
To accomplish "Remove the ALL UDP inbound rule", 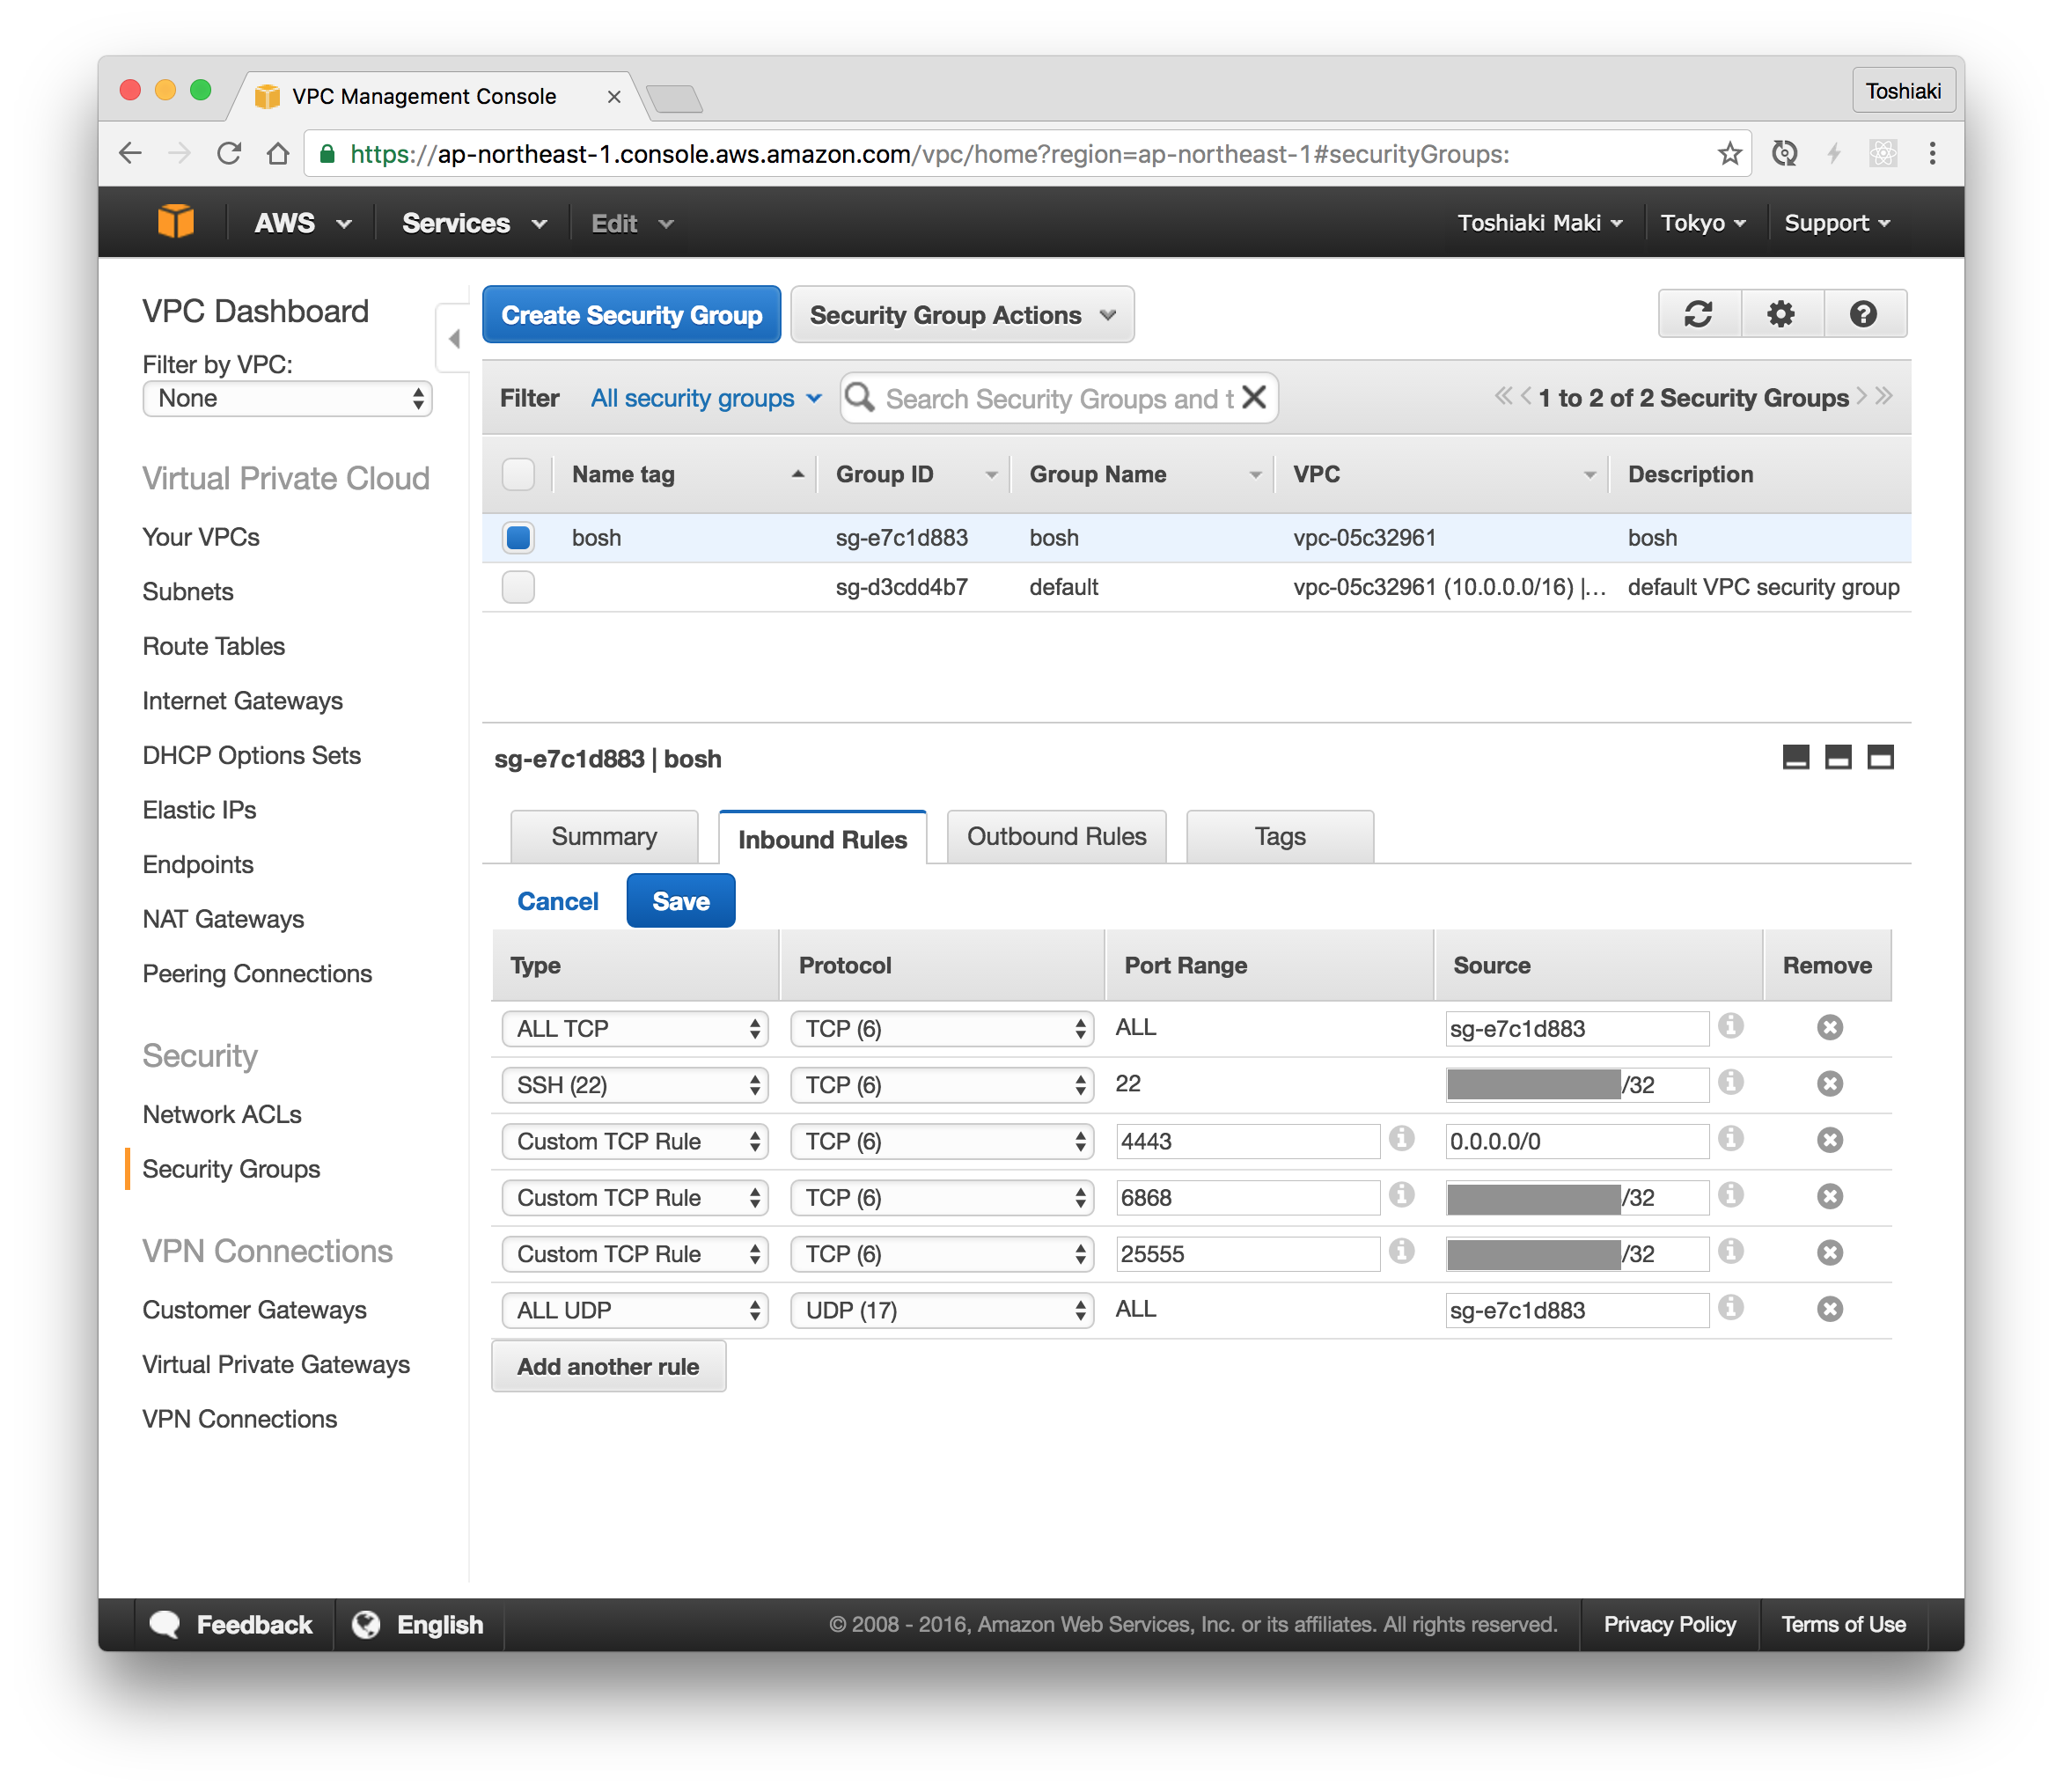I will (1829, 1309).
